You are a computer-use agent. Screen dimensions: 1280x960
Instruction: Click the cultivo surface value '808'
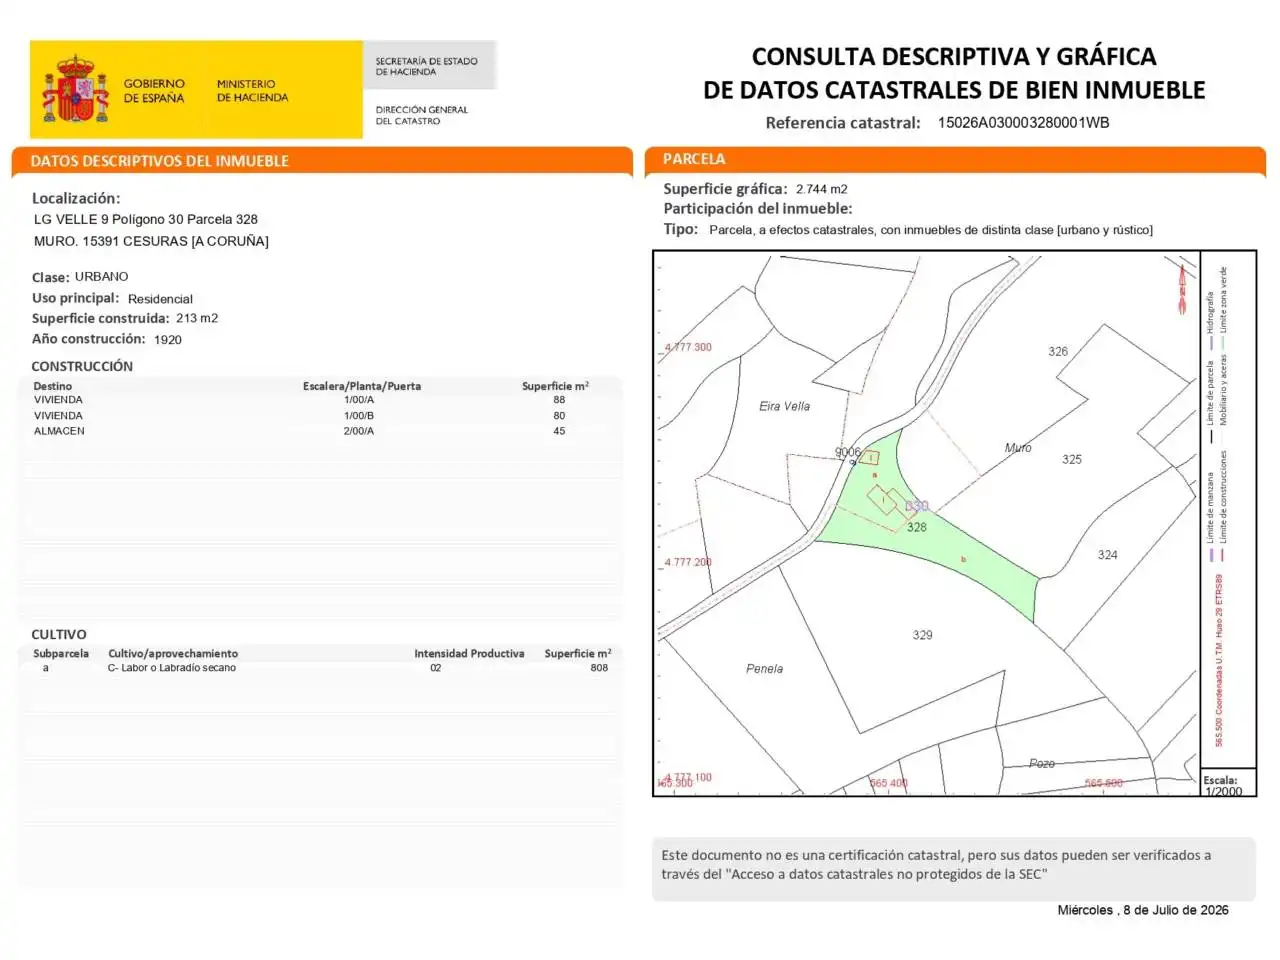point(599,668)
